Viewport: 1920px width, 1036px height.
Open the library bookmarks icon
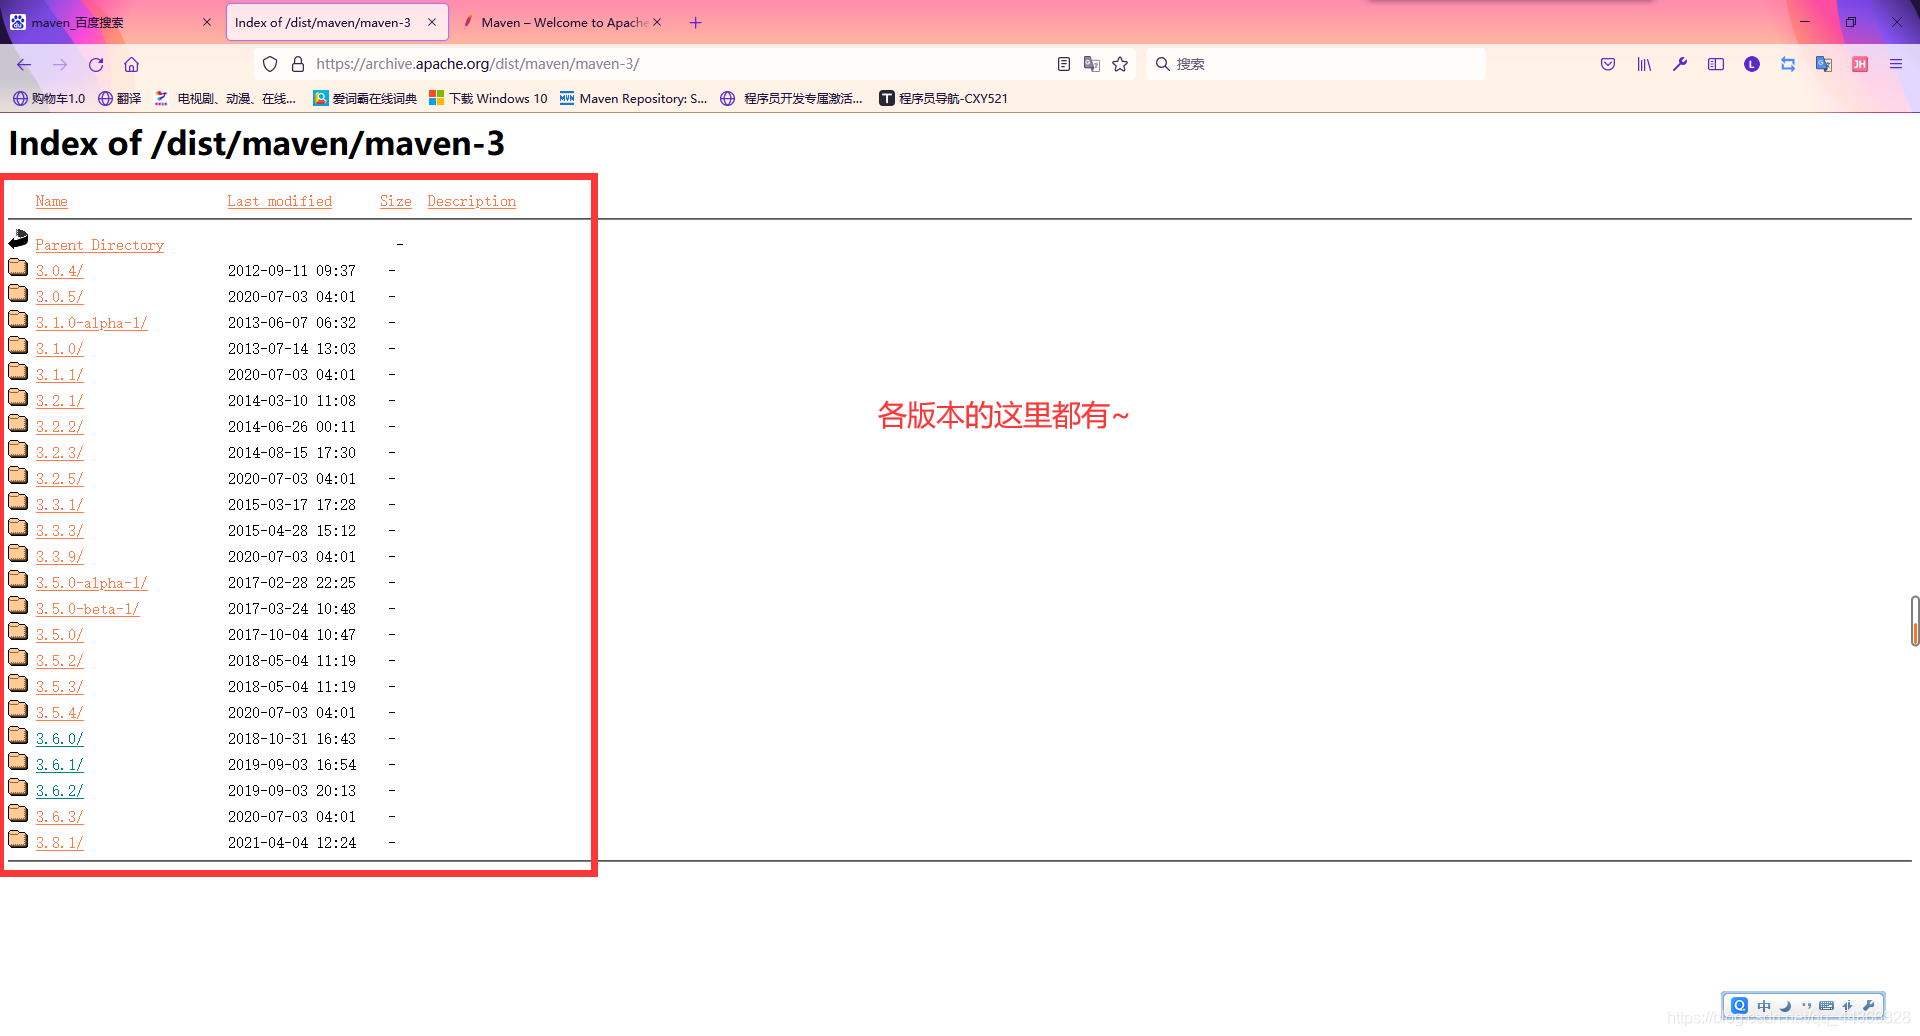[x=1644, y=64]
